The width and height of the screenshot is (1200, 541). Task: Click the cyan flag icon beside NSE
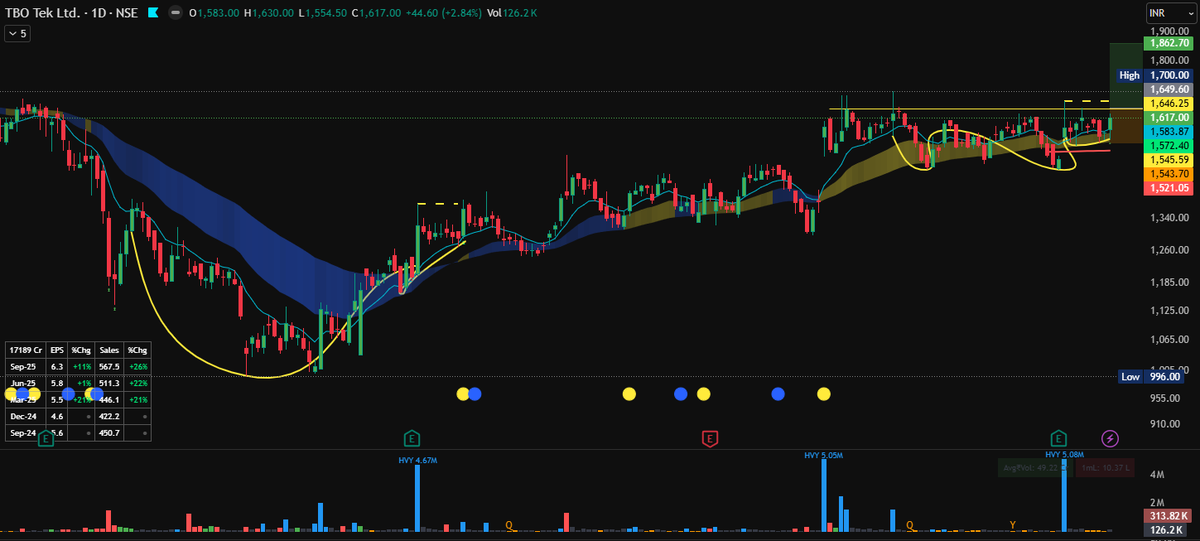pyautogui.click(x=152, y=13)
